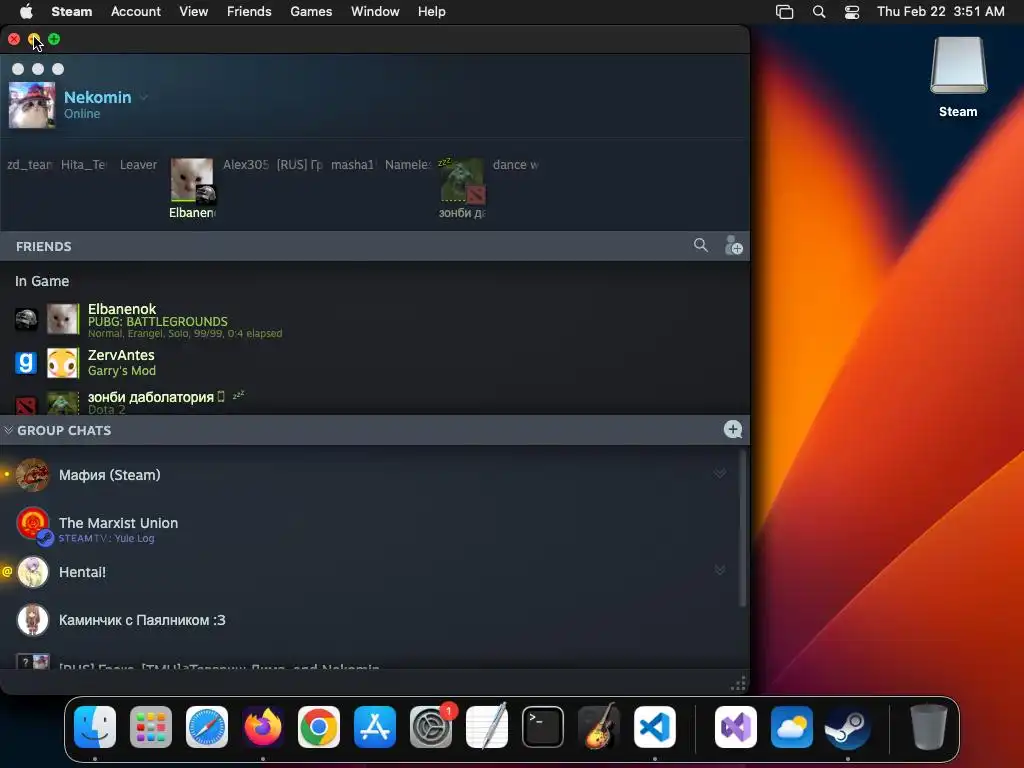Image resolution: width=1024 pixels, height=768 pixels.
Task: Open Nekomin status dropdown arrow
Action: coord(144,97)
